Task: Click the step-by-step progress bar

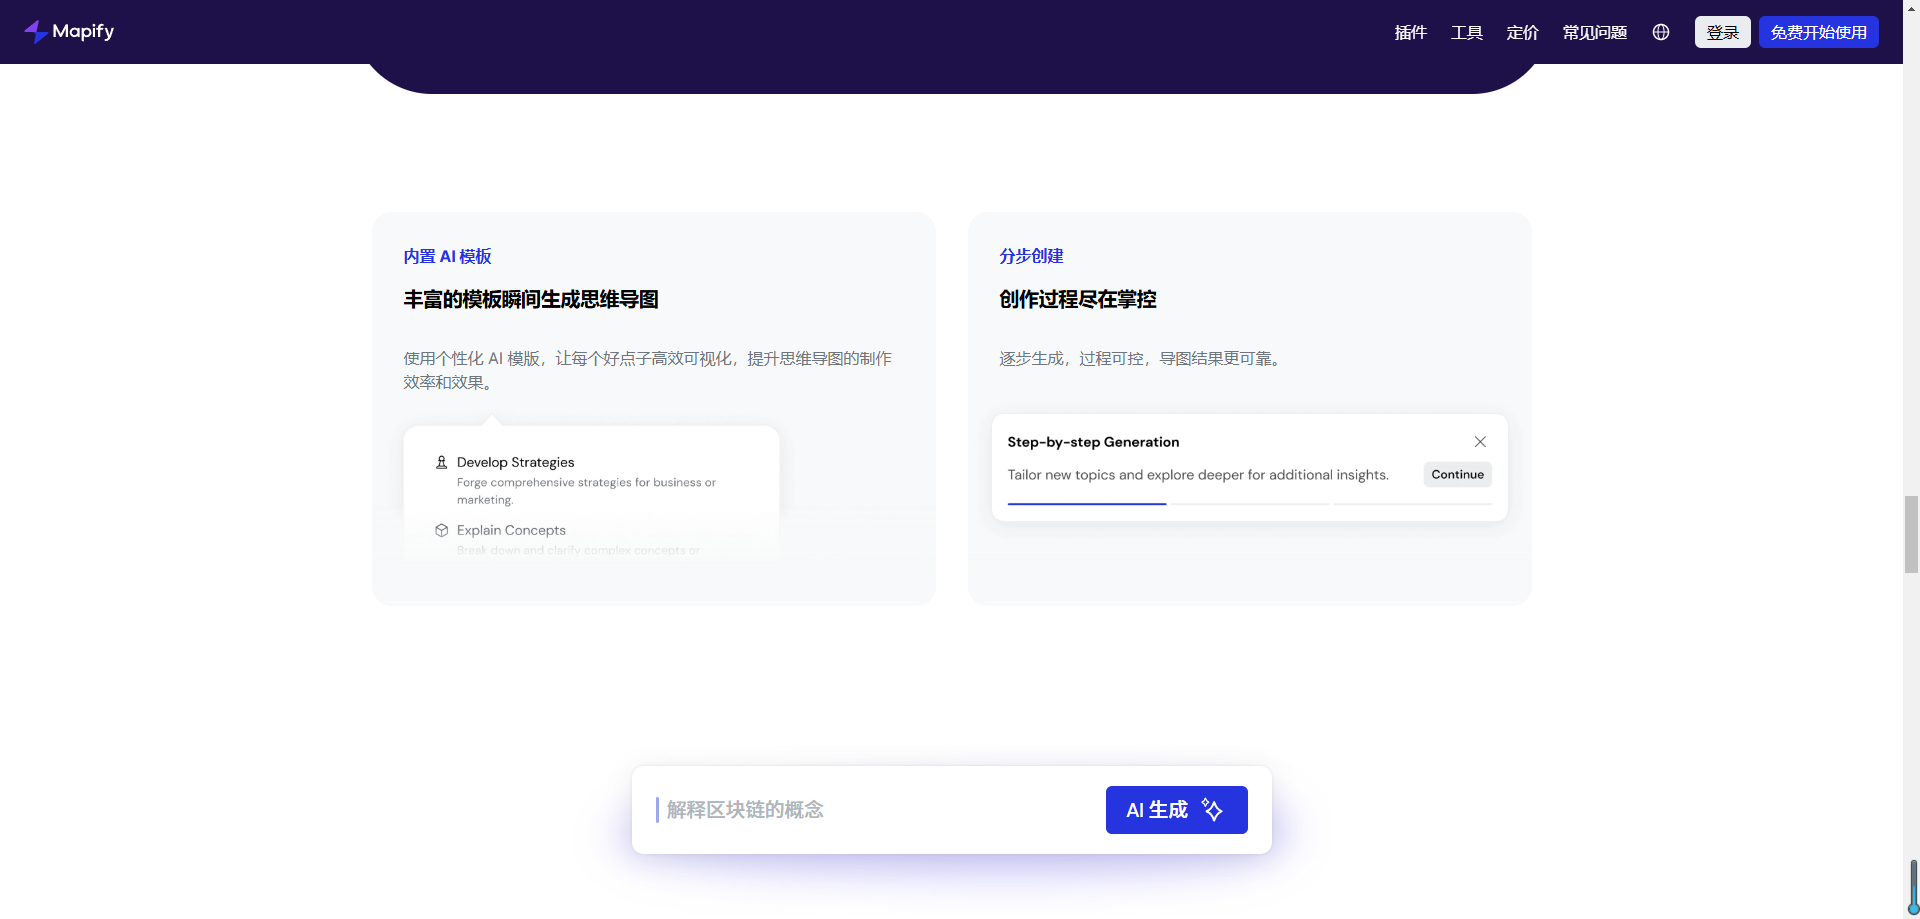Action: pyautogui.click(x=1249, y=504)
